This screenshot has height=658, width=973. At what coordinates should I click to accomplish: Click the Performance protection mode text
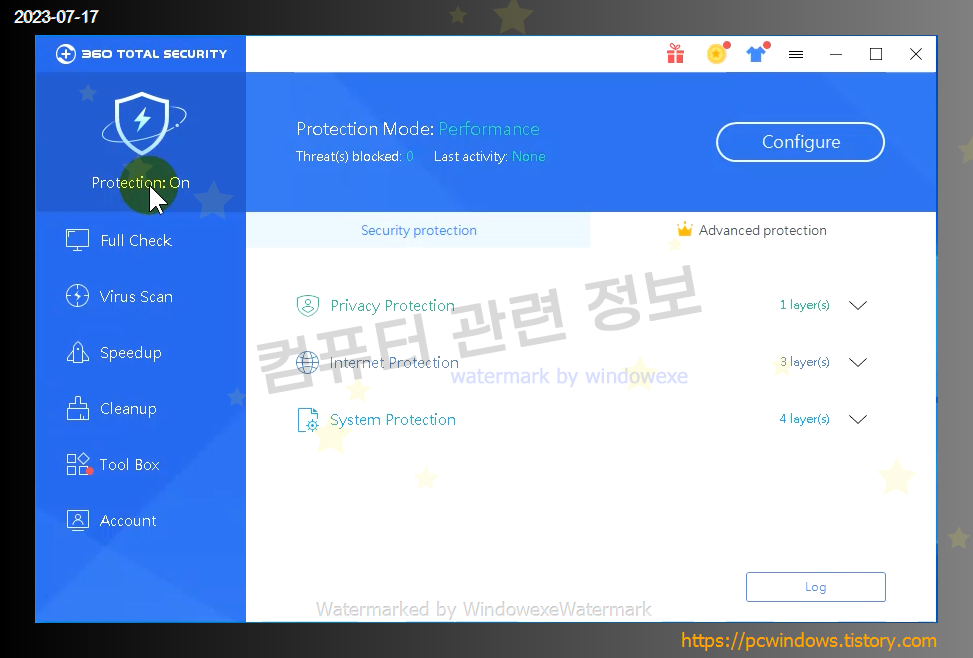(x=489, y=129)
